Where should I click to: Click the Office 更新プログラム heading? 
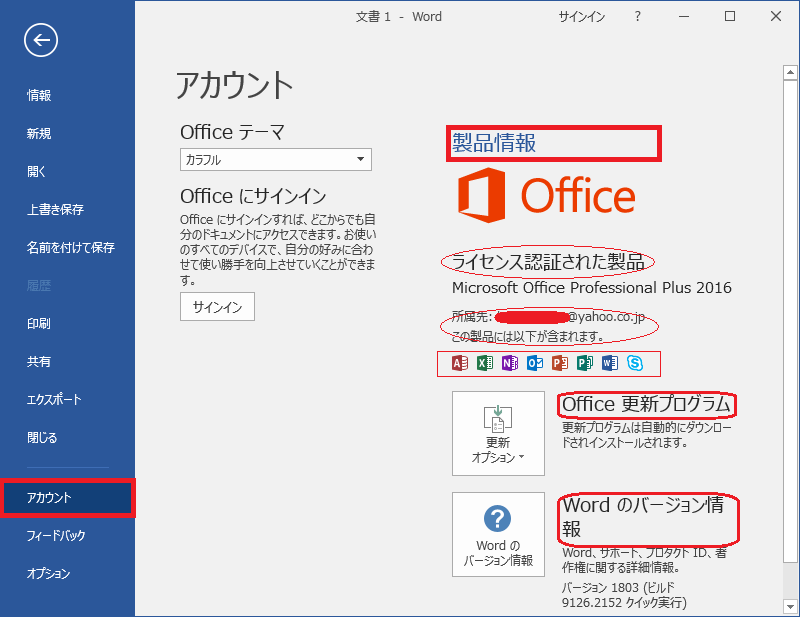646,404
